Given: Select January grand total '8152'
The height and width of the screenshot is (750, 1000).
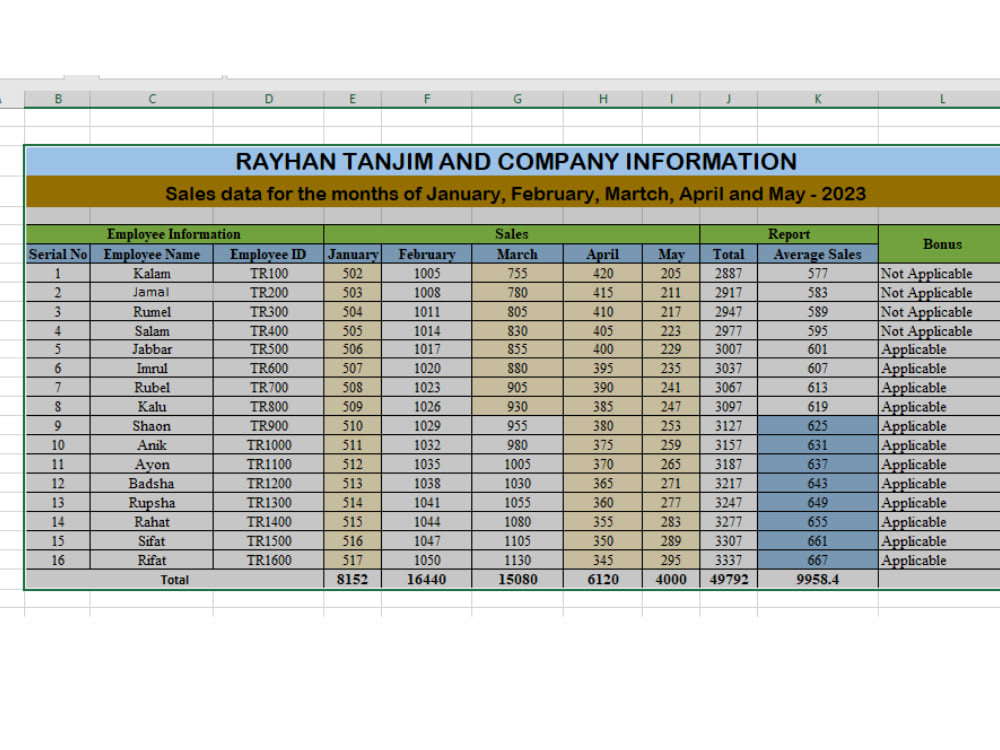Looking at the screenshot, I should 353,579.
